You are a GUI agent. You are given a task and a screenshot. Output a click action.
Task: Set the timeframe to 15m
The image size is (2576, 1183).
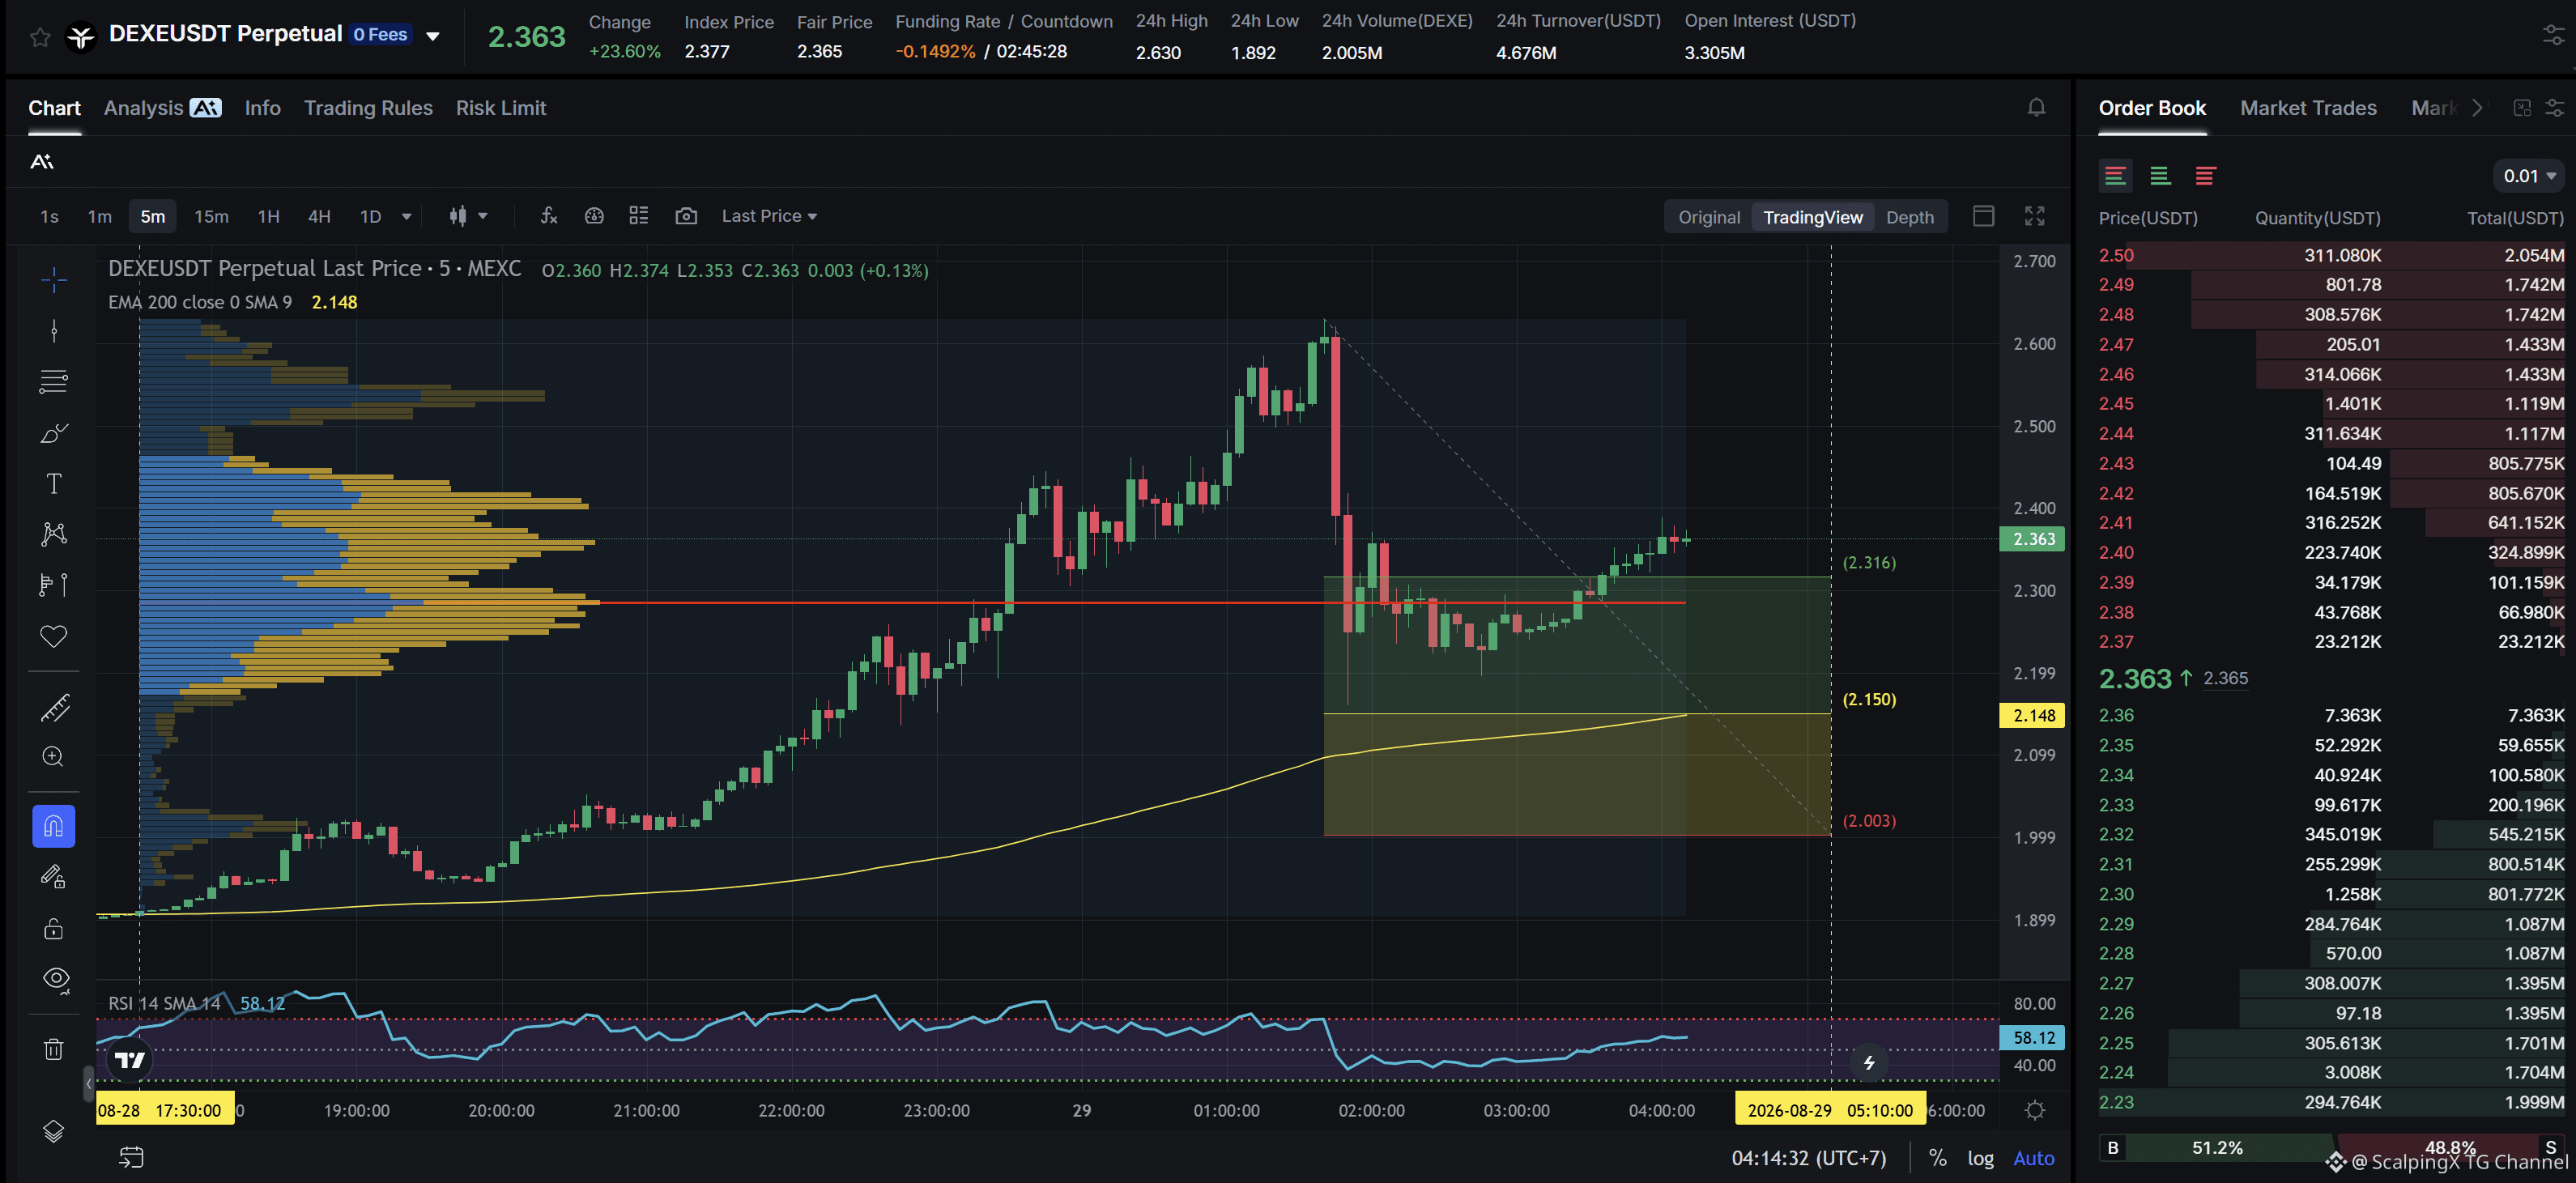coord(211,216)
